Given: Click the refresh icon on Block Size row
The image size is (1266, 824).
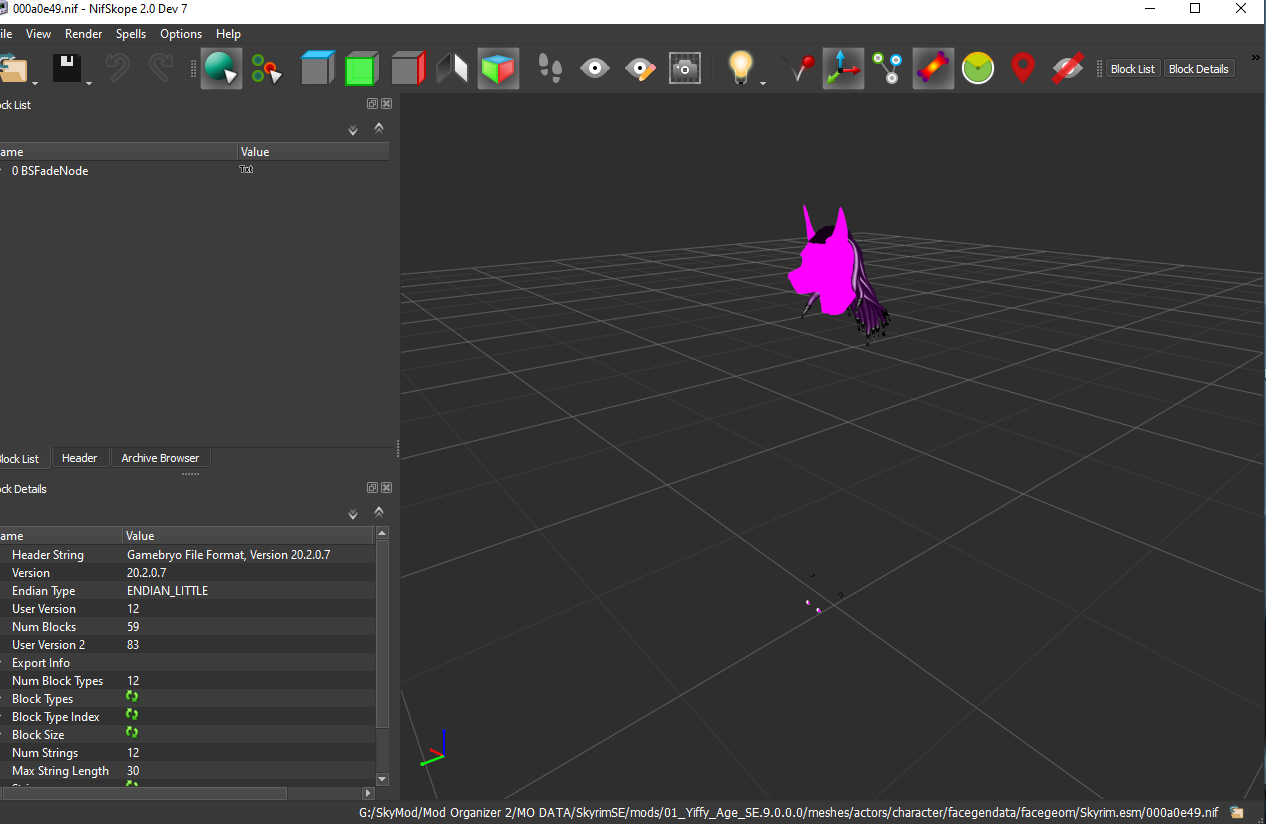Looking at the screenshot, I should coord(132,733).
